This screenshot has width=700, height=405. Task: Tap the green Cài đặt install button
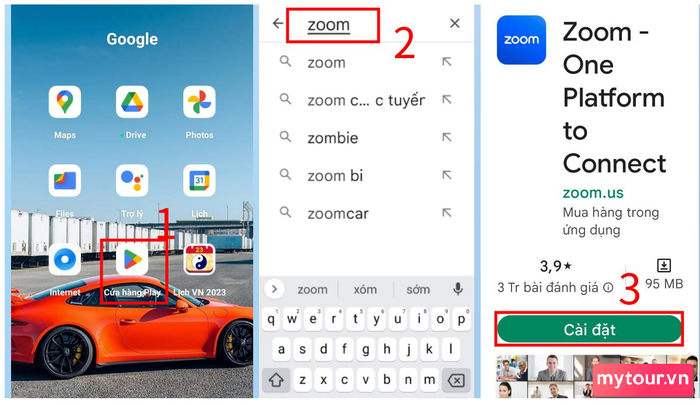point(589,330)
